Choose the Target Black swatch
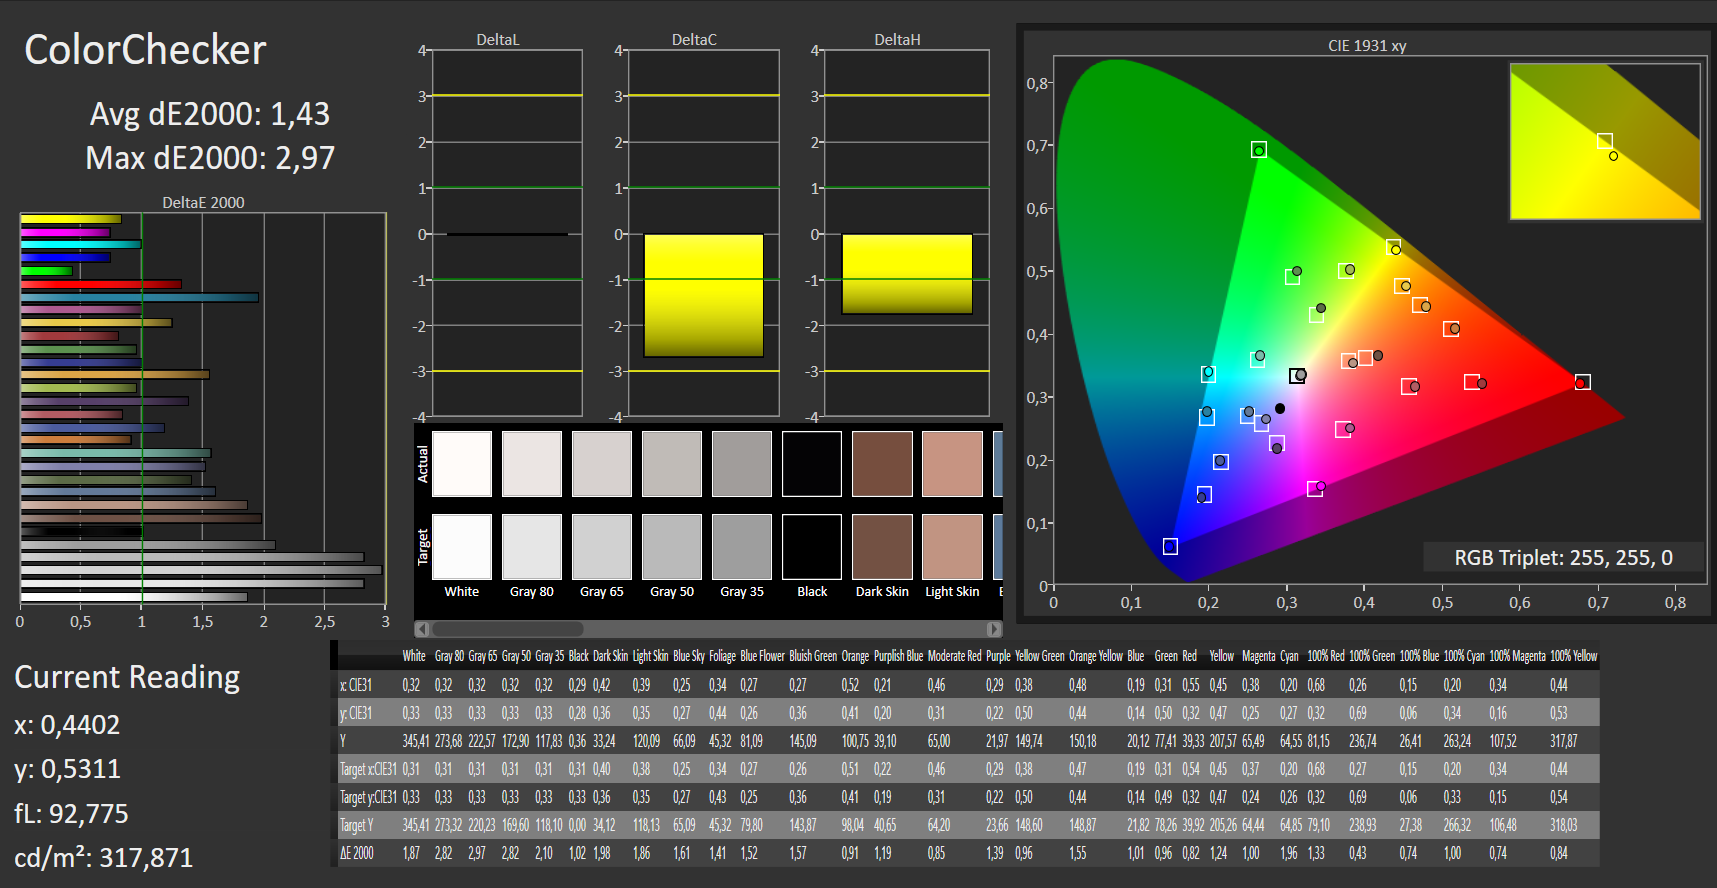1717x888 pixels. 812,547
